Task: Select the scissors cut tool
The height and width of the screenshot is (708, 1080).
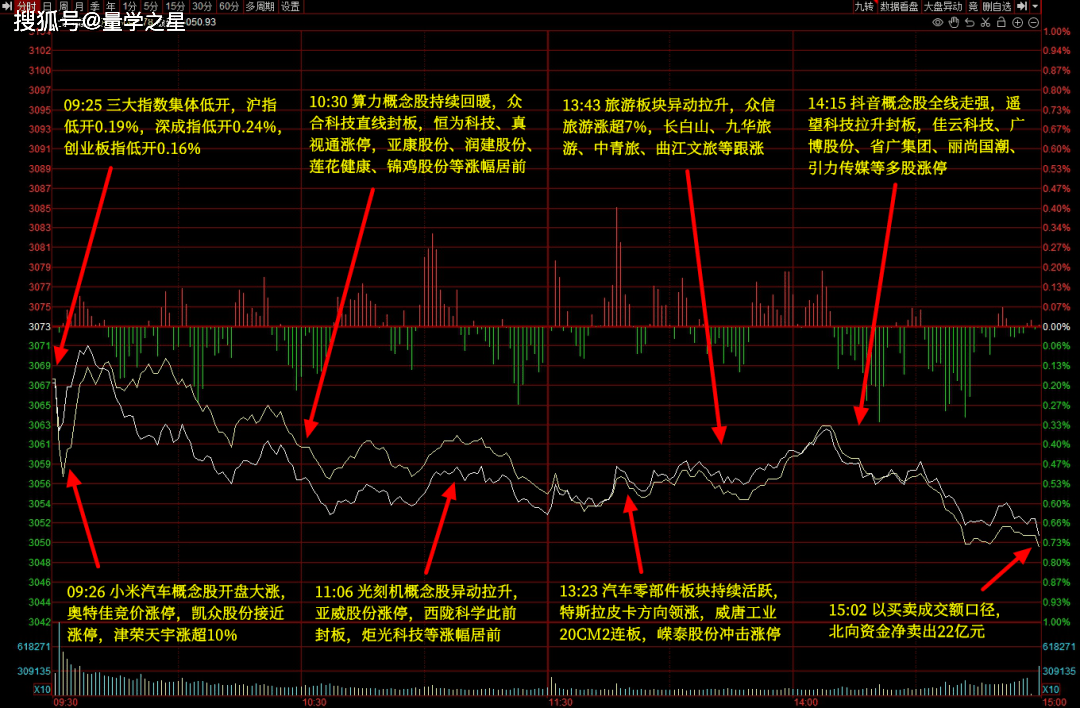Action: click(986, 23)
